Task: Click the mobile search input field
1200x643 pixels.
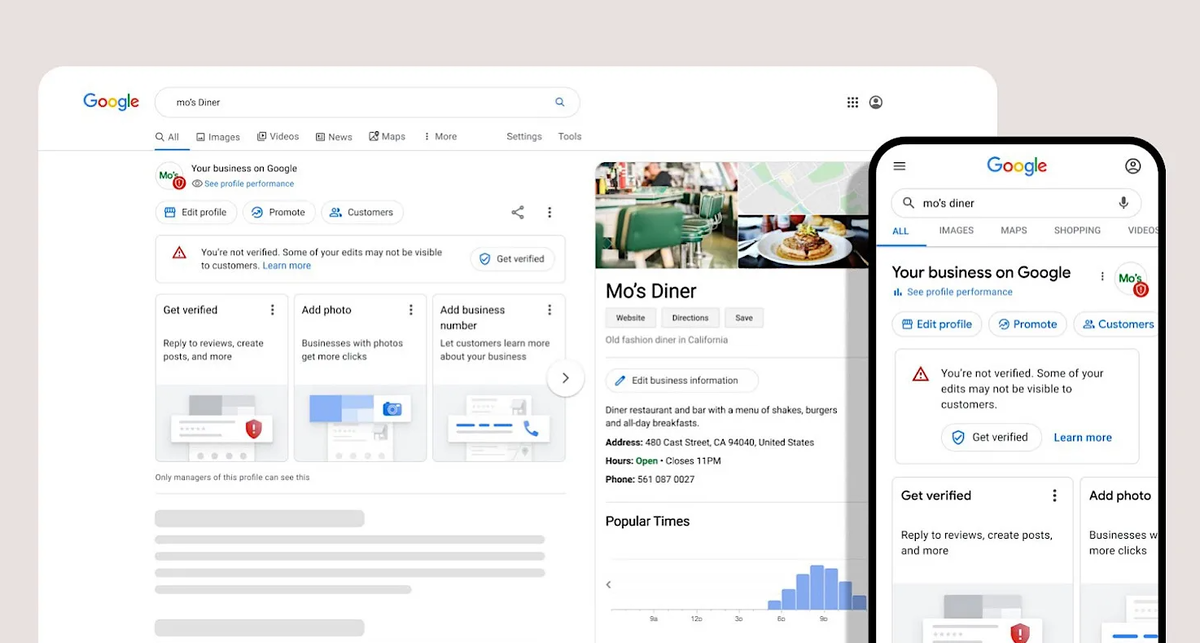Action: coord(1016,203)
